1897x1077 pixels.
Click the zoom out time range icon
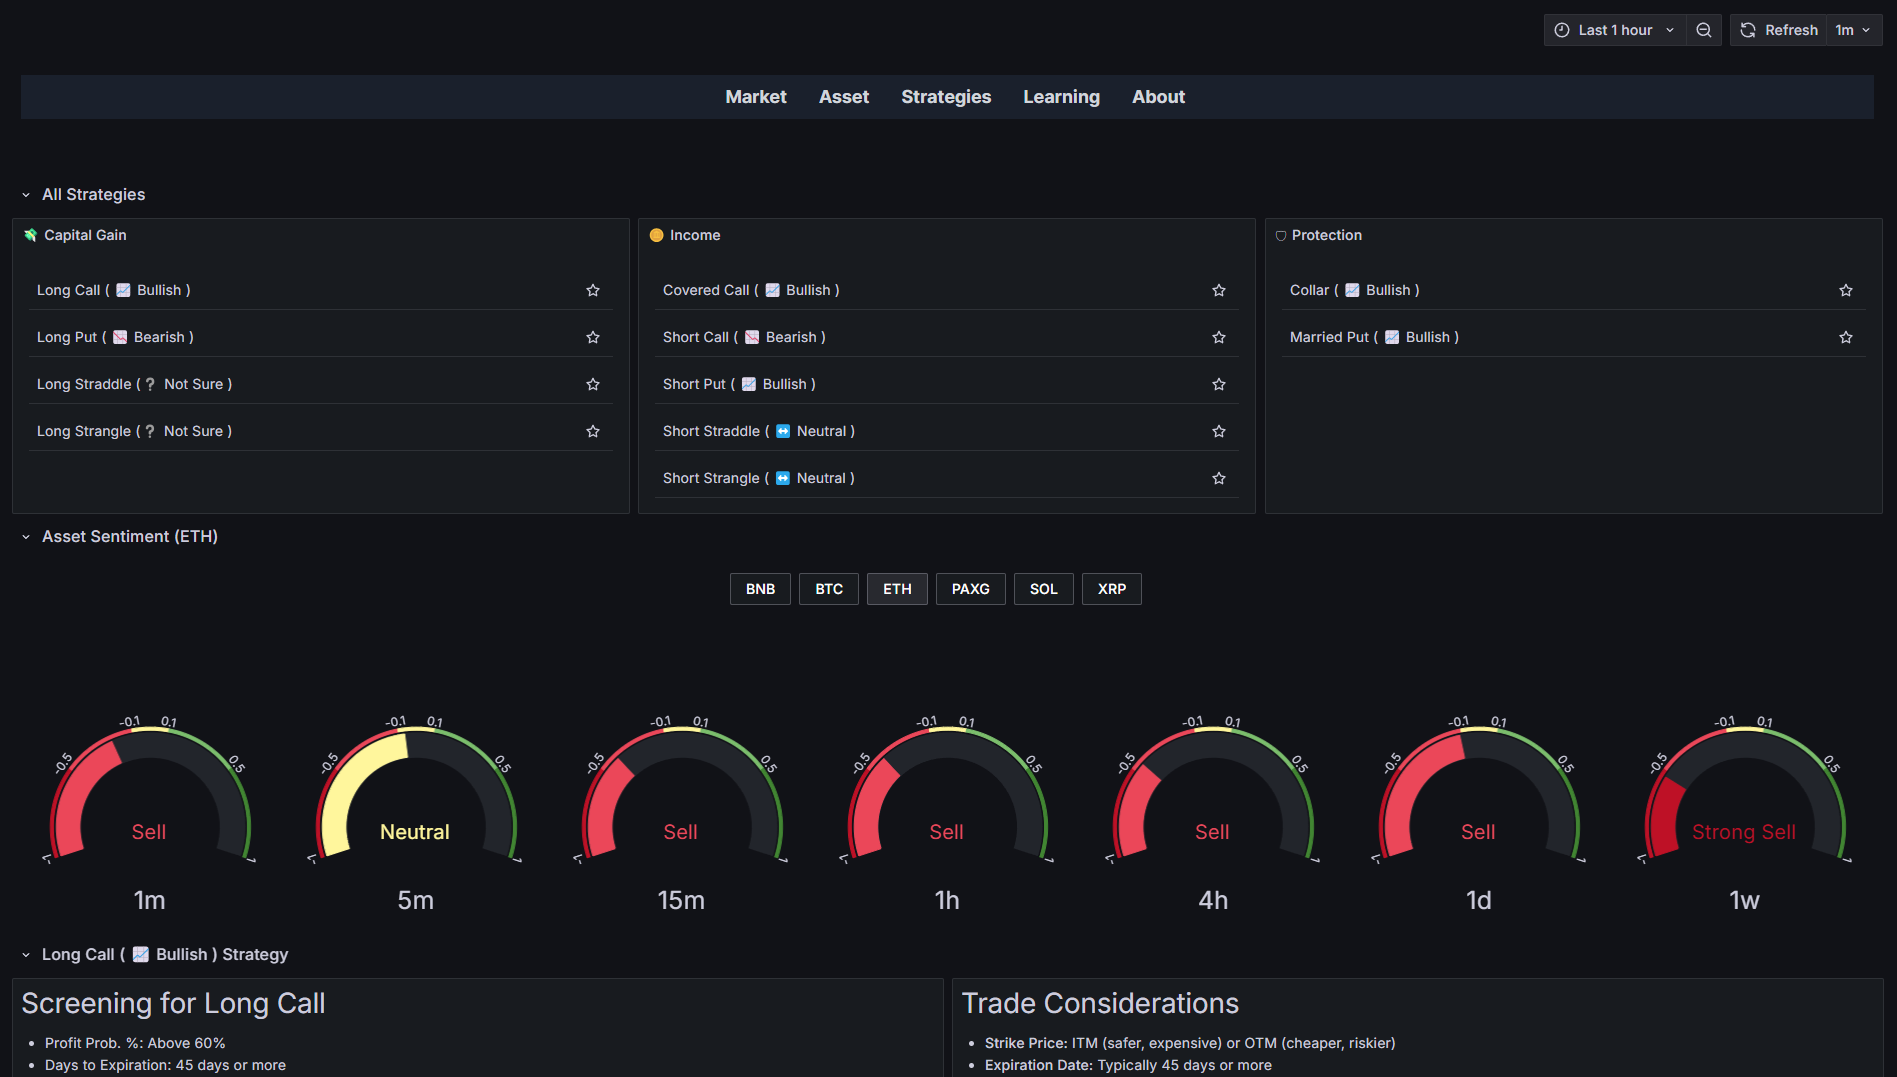pos(1703,30)
